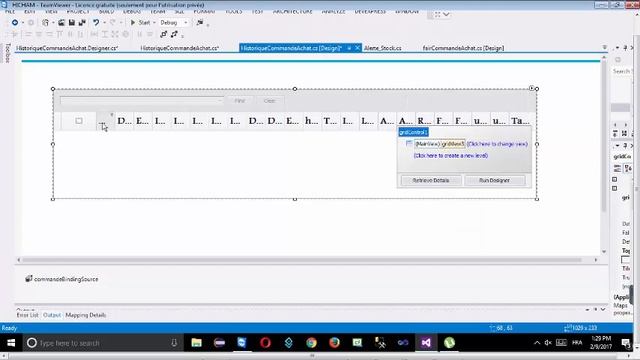The height and width of the screenshot is (360, 640).
Task: Click the Navigate Backward toolbar icon
Action: (x=15, y=22)
